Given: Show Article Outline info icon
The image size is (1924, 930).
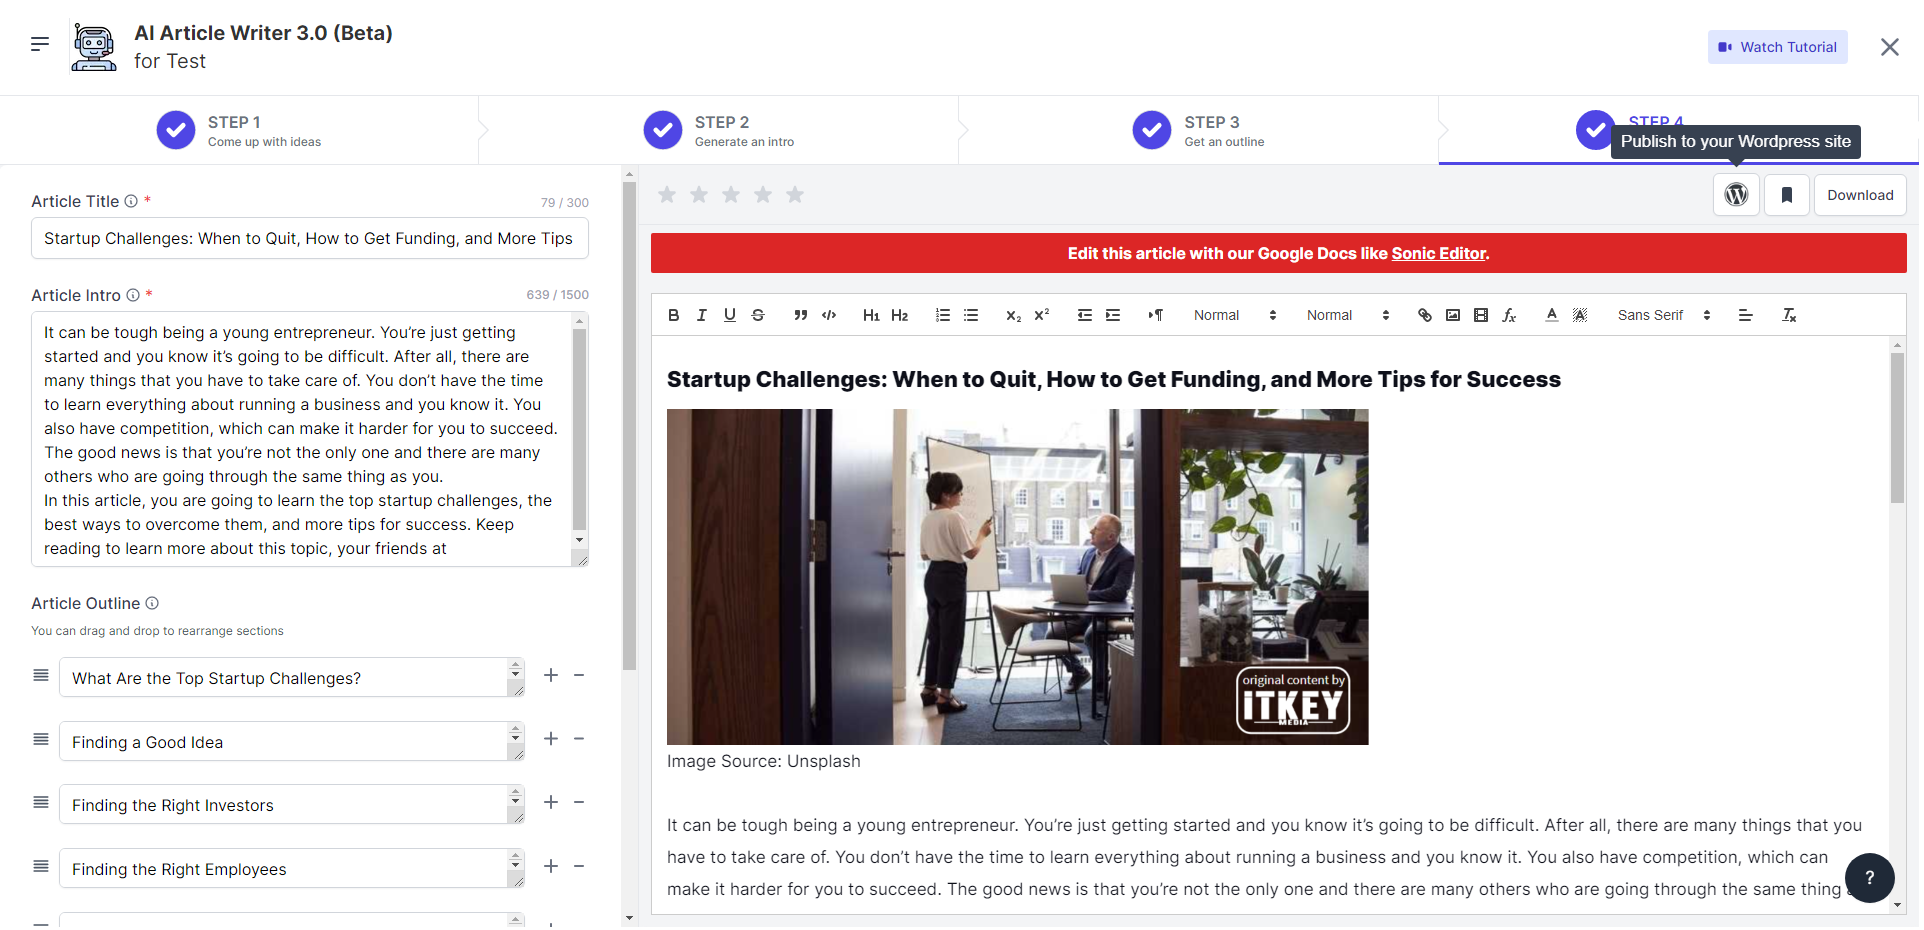Looking at the screenshot, I should [x=152, y=603].
